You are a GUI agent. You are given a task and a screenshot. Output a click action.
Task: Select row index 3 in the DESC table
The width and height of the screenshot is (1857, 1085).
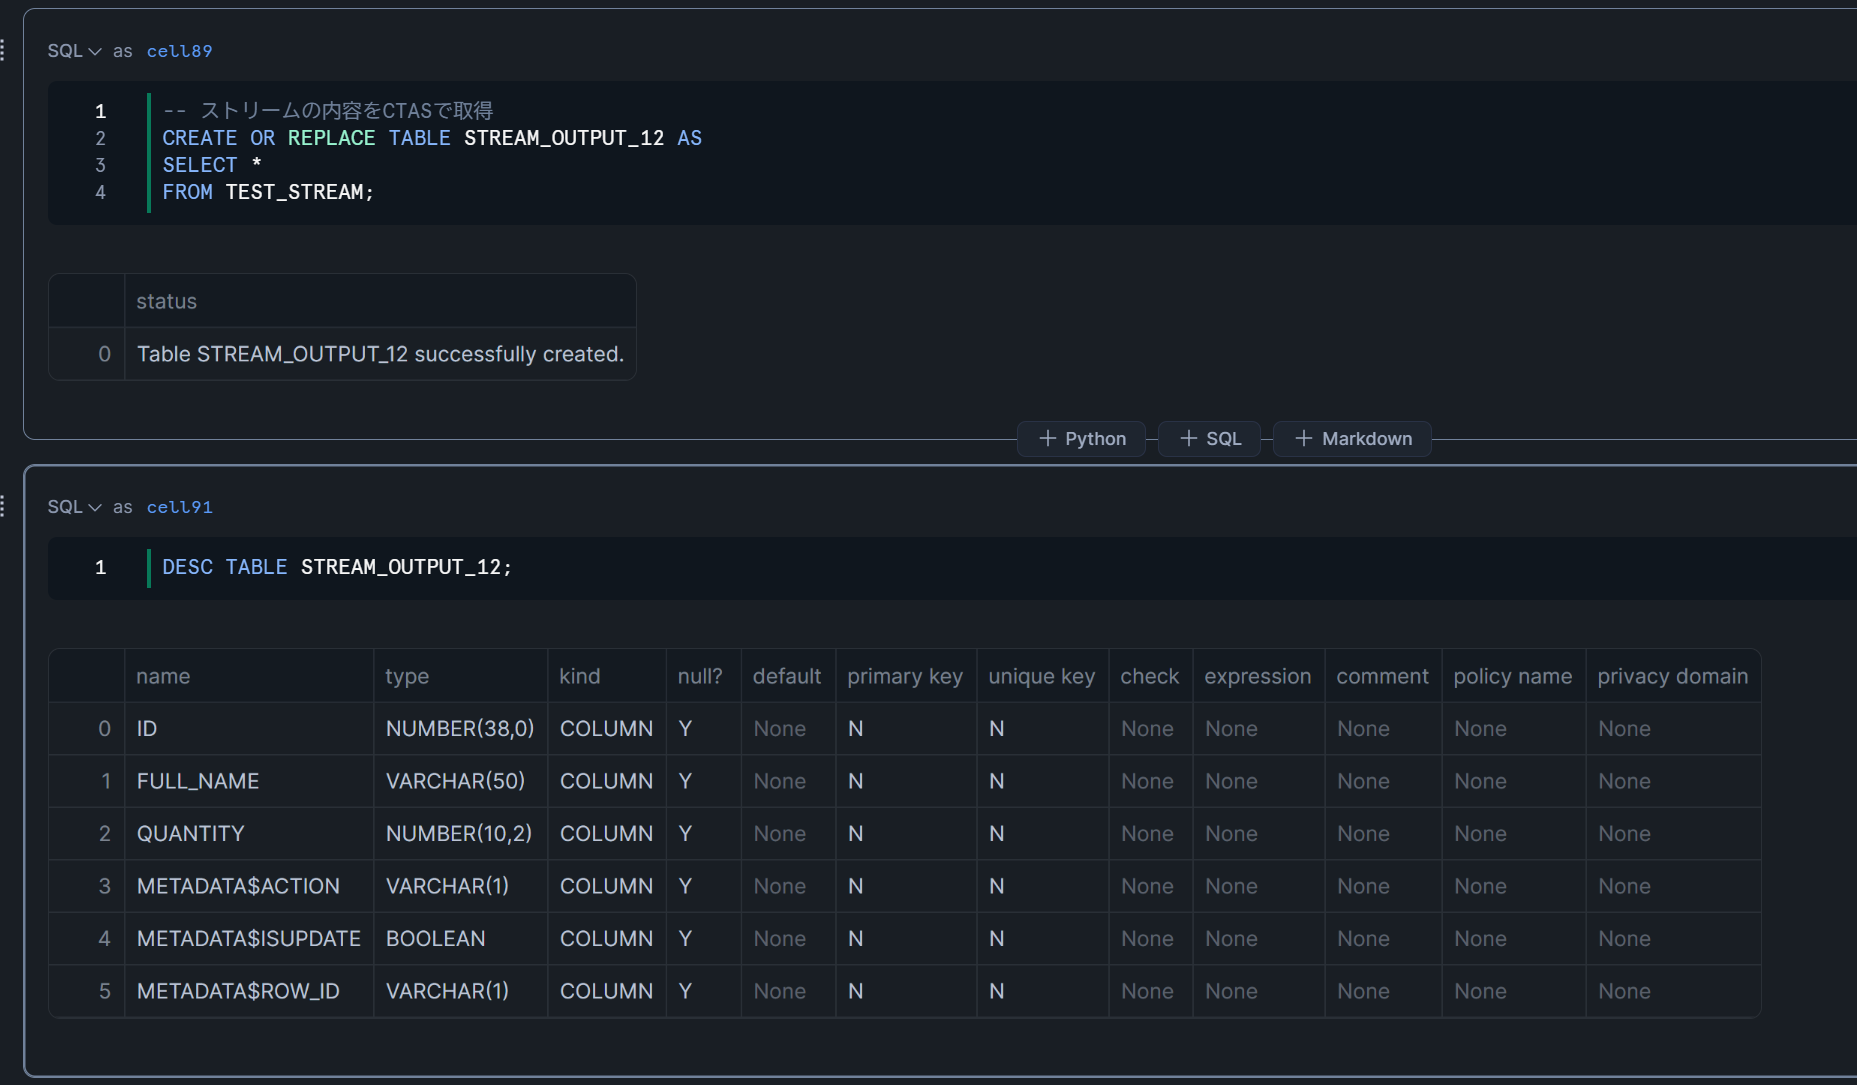(x=87, y=886)
